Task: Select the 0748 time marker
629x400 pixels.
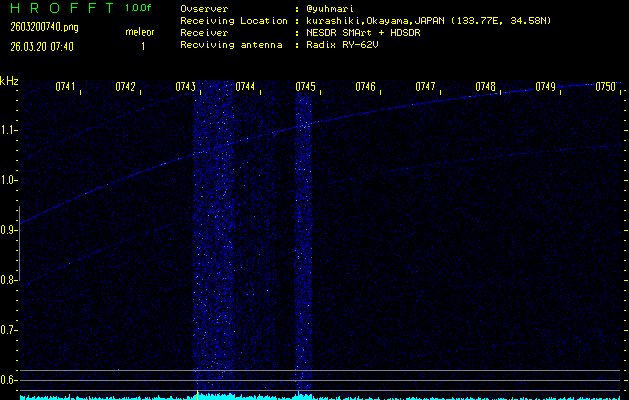Action: [x=486, y=88]
